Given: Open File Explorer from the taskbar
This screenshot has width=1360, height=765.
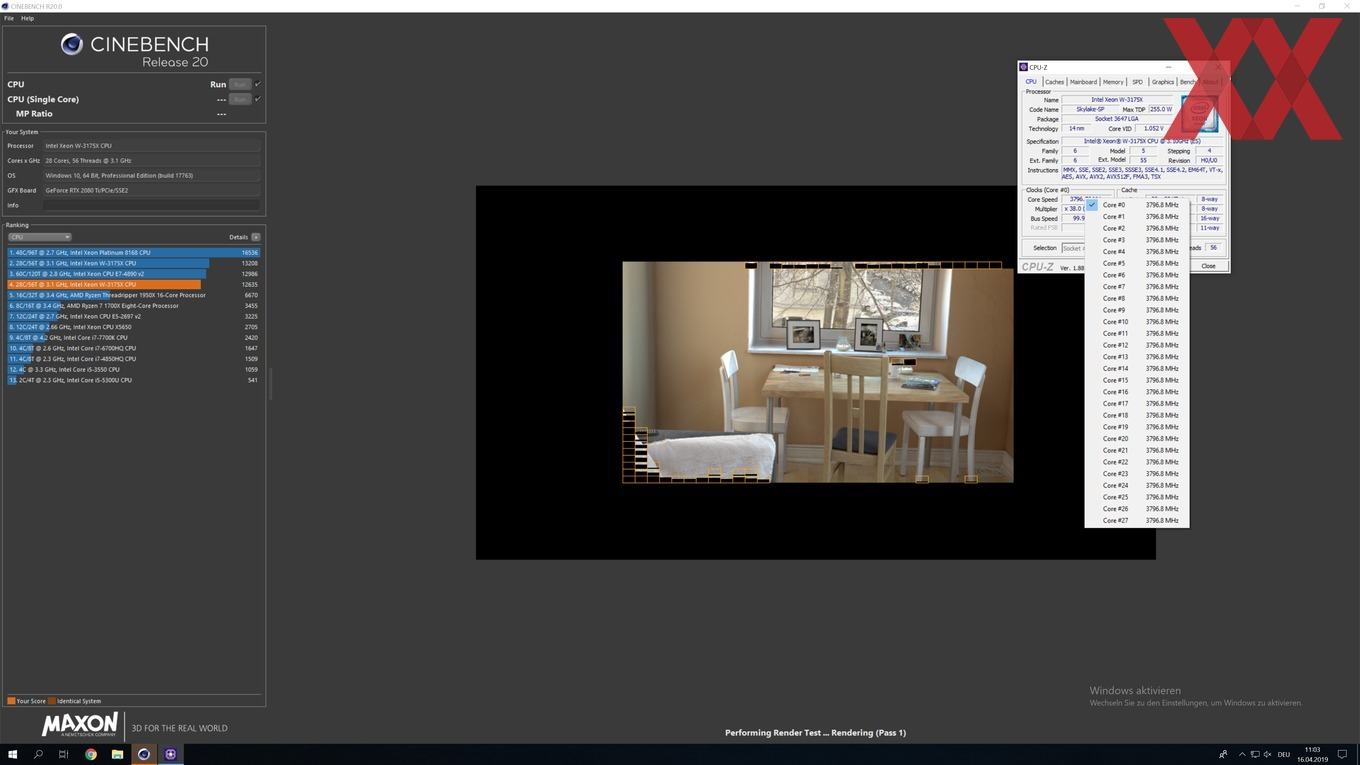Looking at the screenshot, I should (x=117, y=754).
